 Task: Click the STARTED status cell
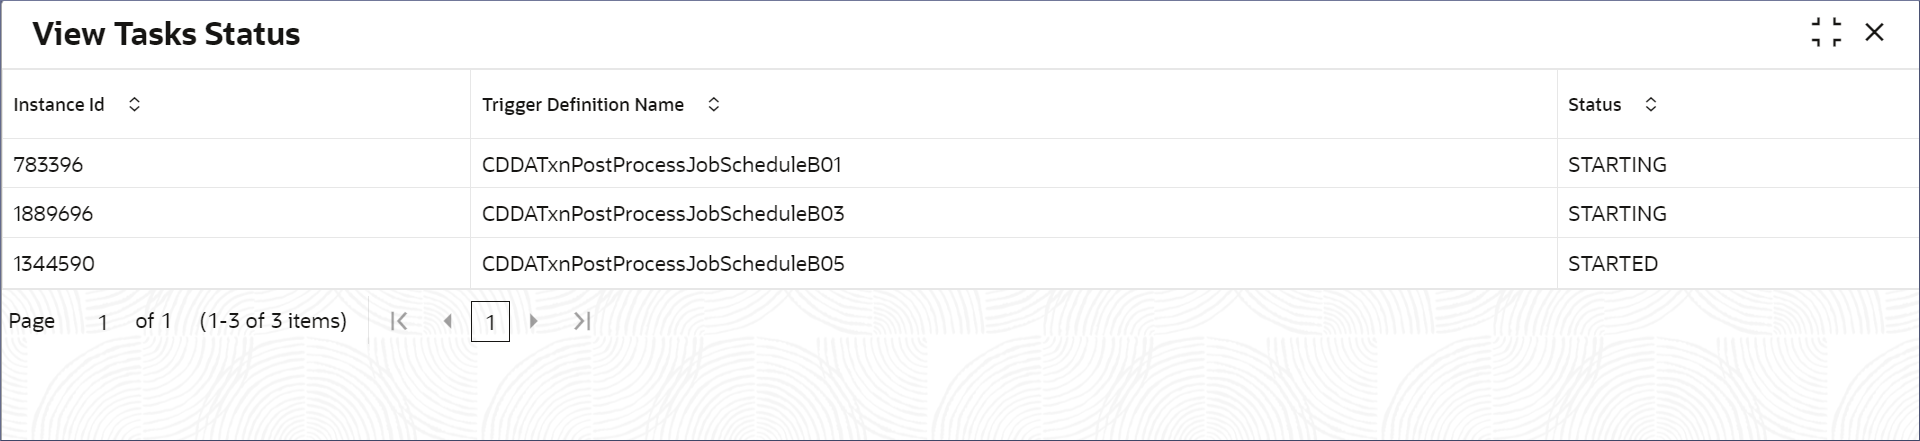click(1737, 263)
